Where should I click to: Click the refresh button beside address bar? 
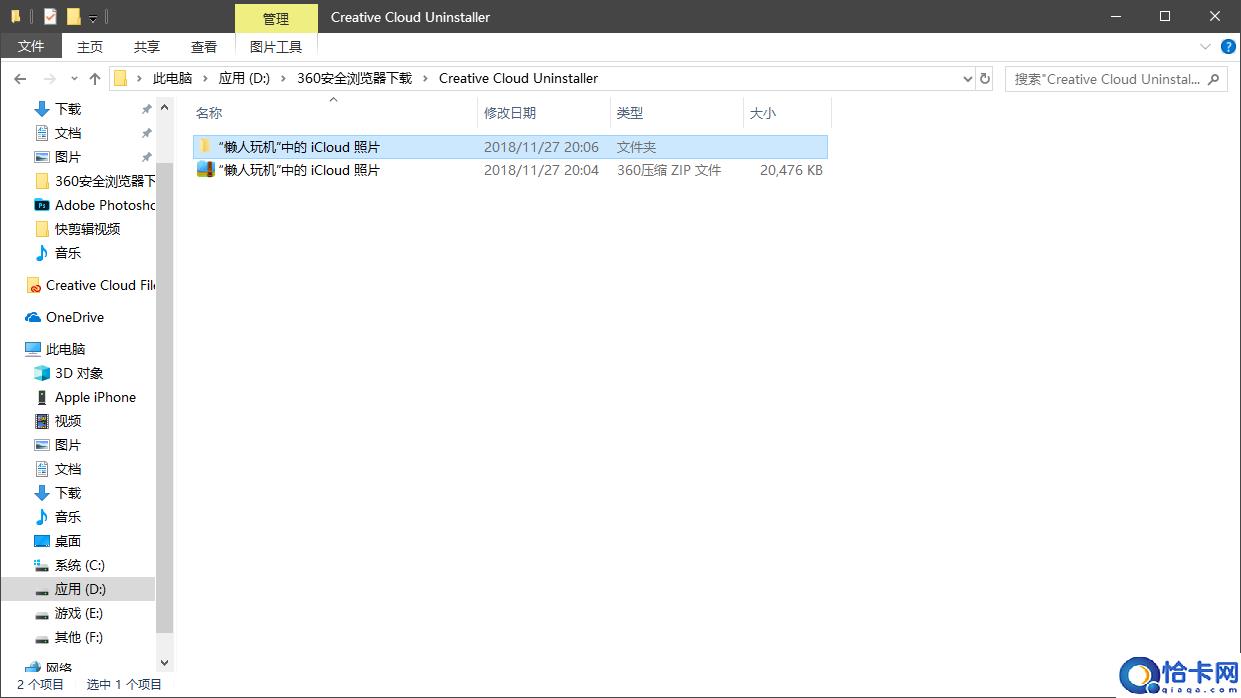(x=985, y=79)
